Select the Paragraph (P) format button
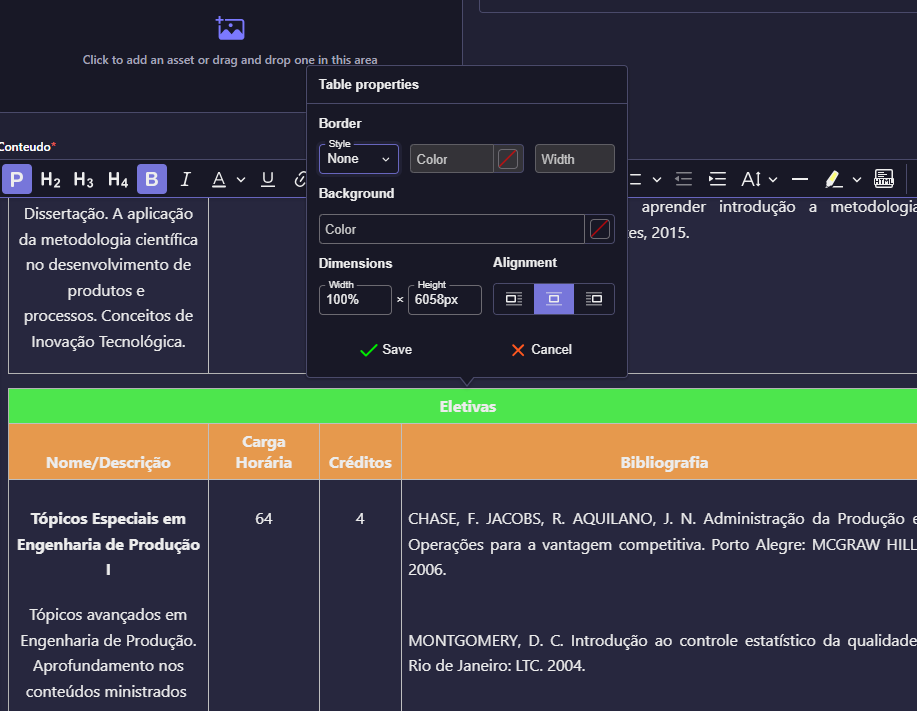This screenshot has width=917, height=711. 16,179
